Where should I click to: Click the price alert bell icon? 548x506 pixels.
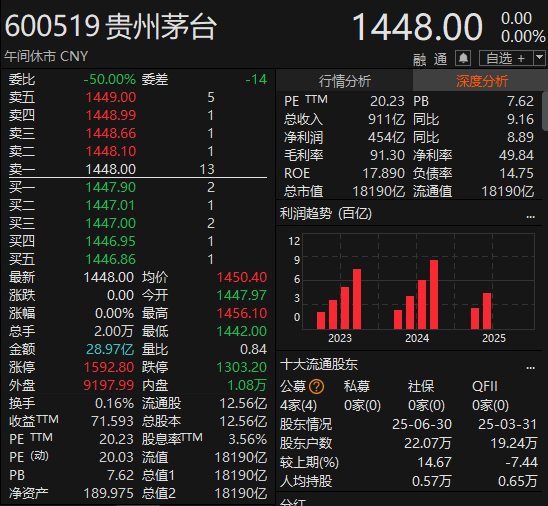(463, 58)
